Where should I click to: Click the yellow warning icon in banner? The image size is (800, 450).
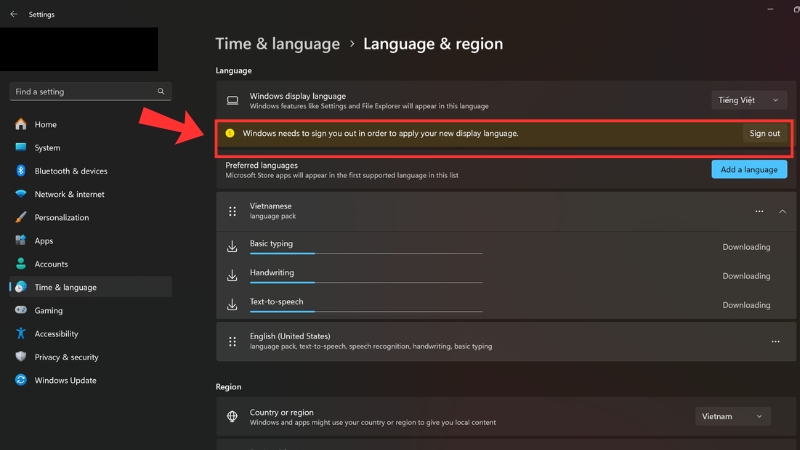pyautogui.click(x=230, y=133)
